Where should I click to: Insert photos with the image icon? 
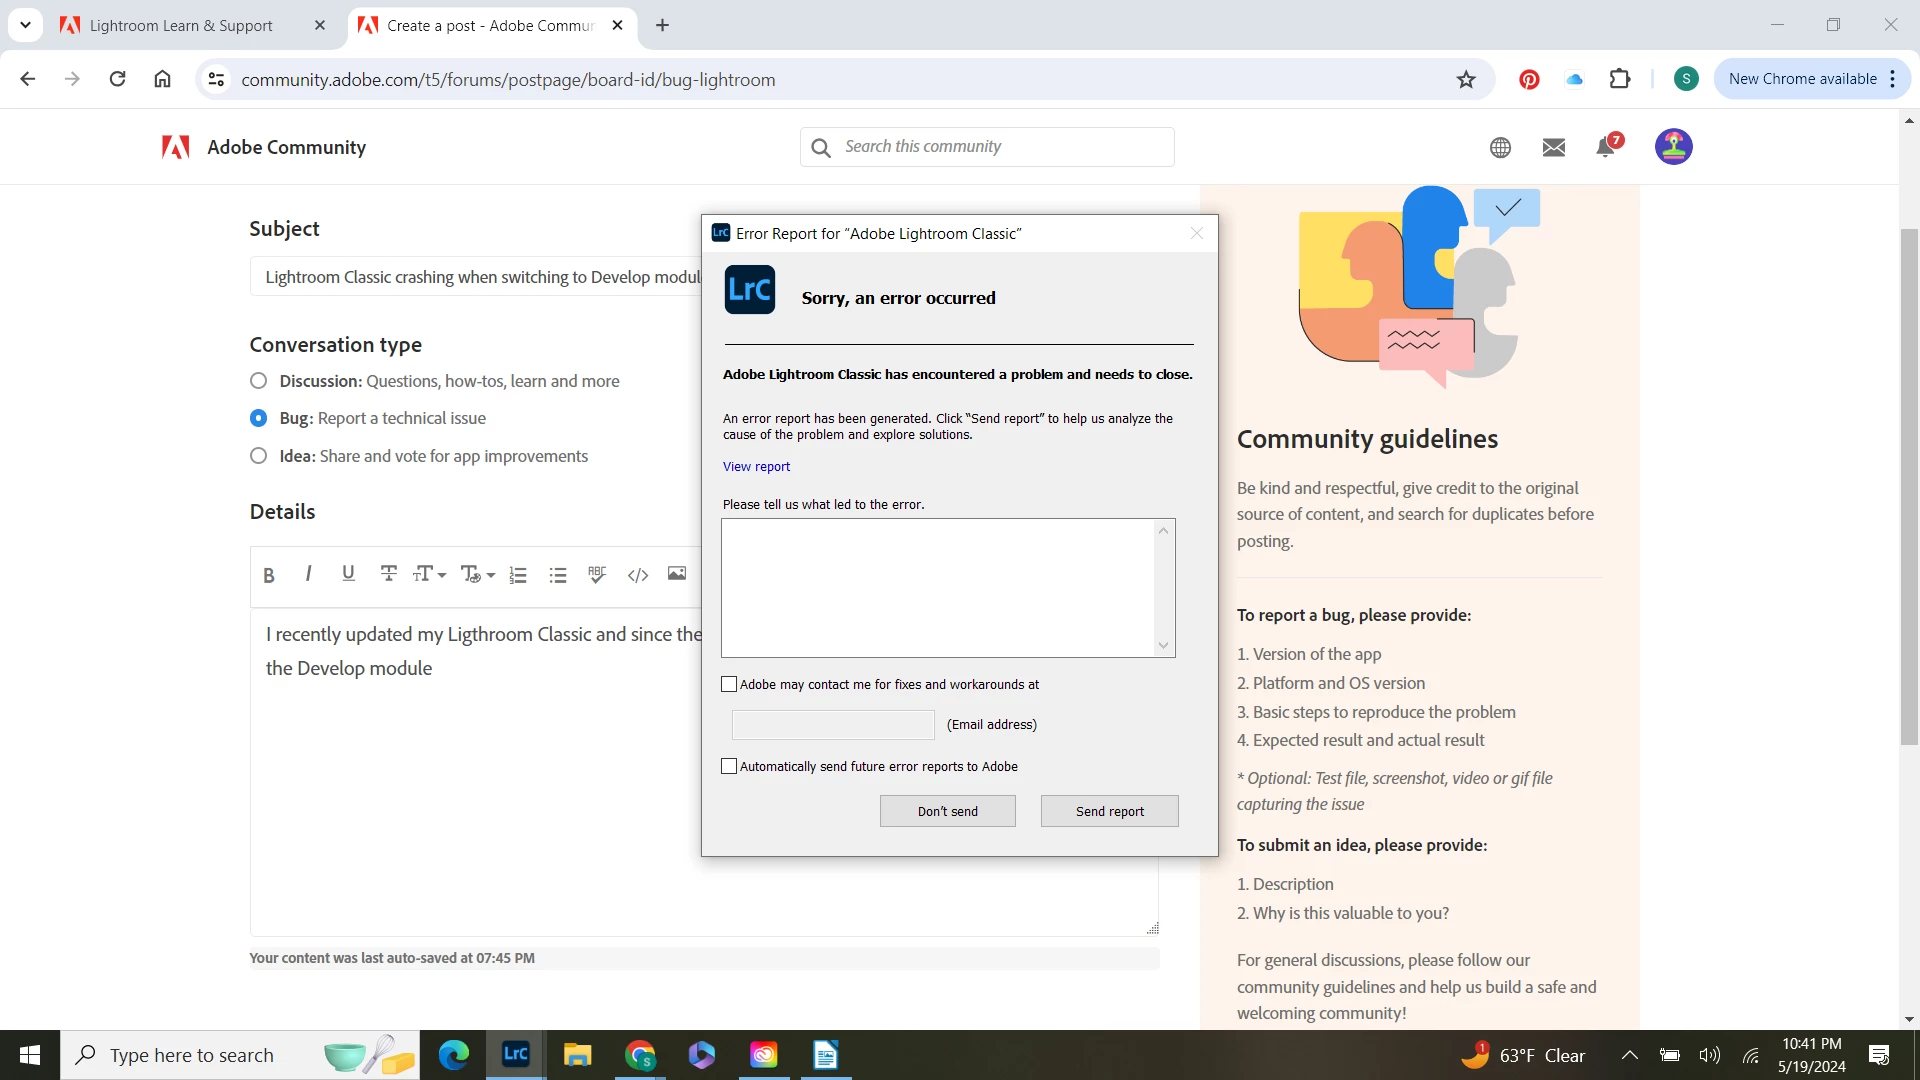point(677,574)
